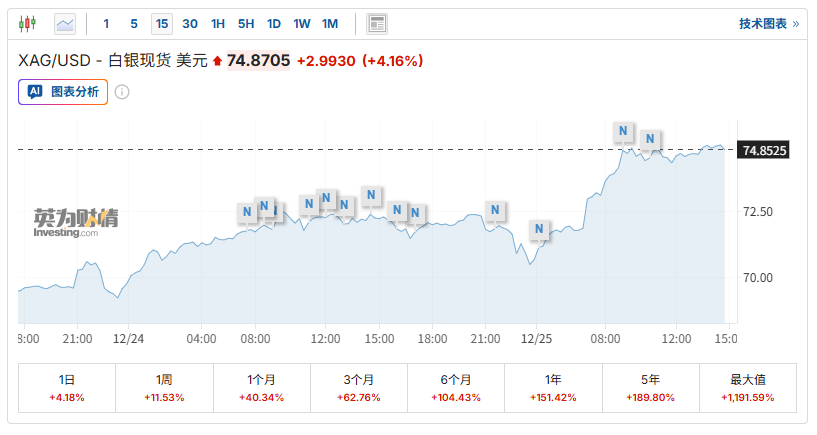Open the 1日 range tab
This screenshot has height=435, width=817.
pyautogui.click(x=67, y=388)
